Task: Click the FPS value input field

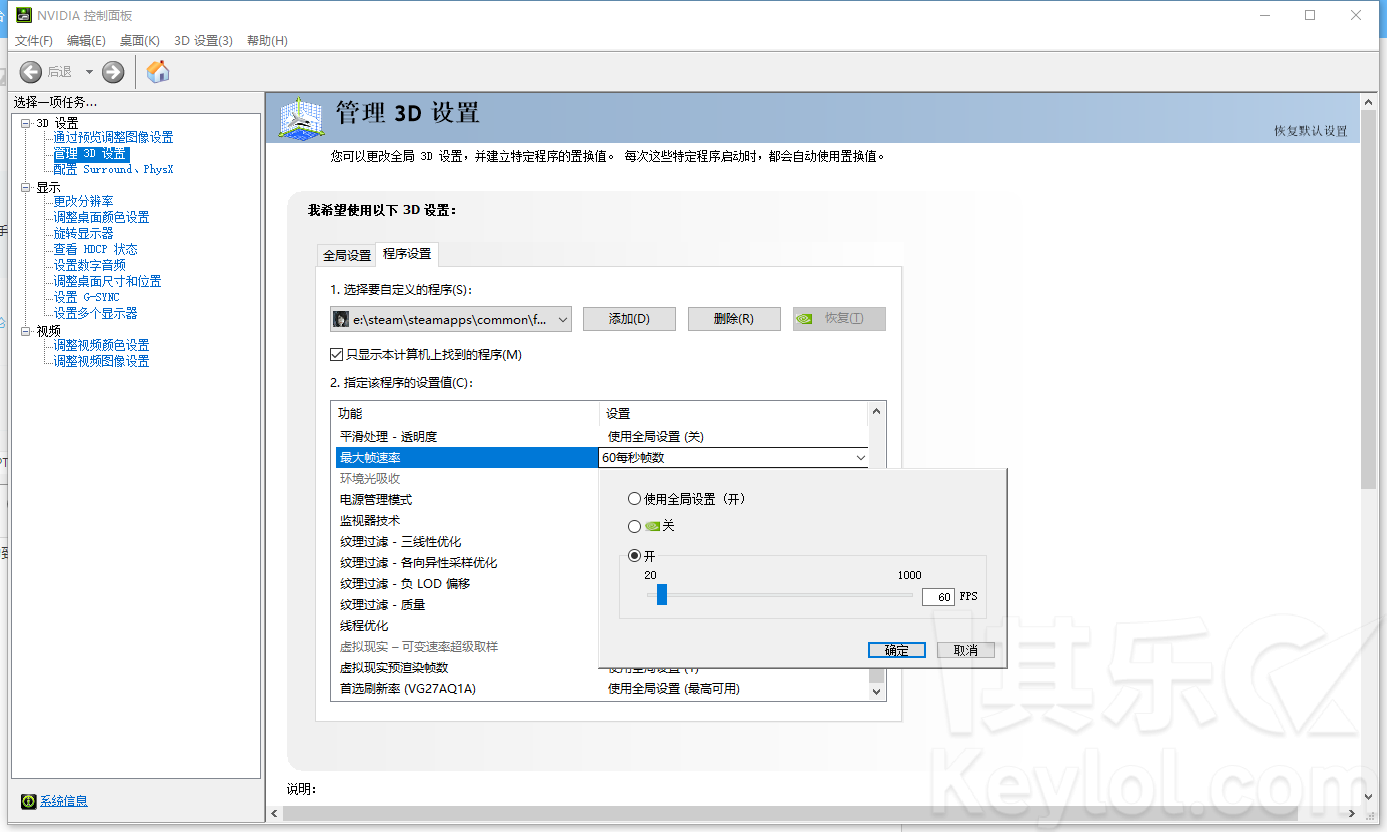Action: [x=938, y=596]
